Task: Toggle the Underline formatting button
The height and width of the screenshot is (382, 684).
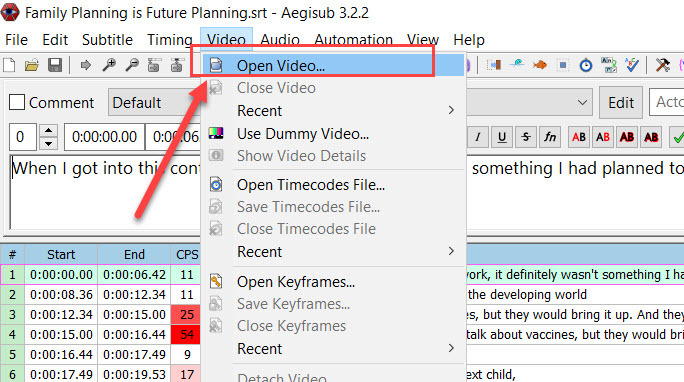Action: [x=502, y=137]
